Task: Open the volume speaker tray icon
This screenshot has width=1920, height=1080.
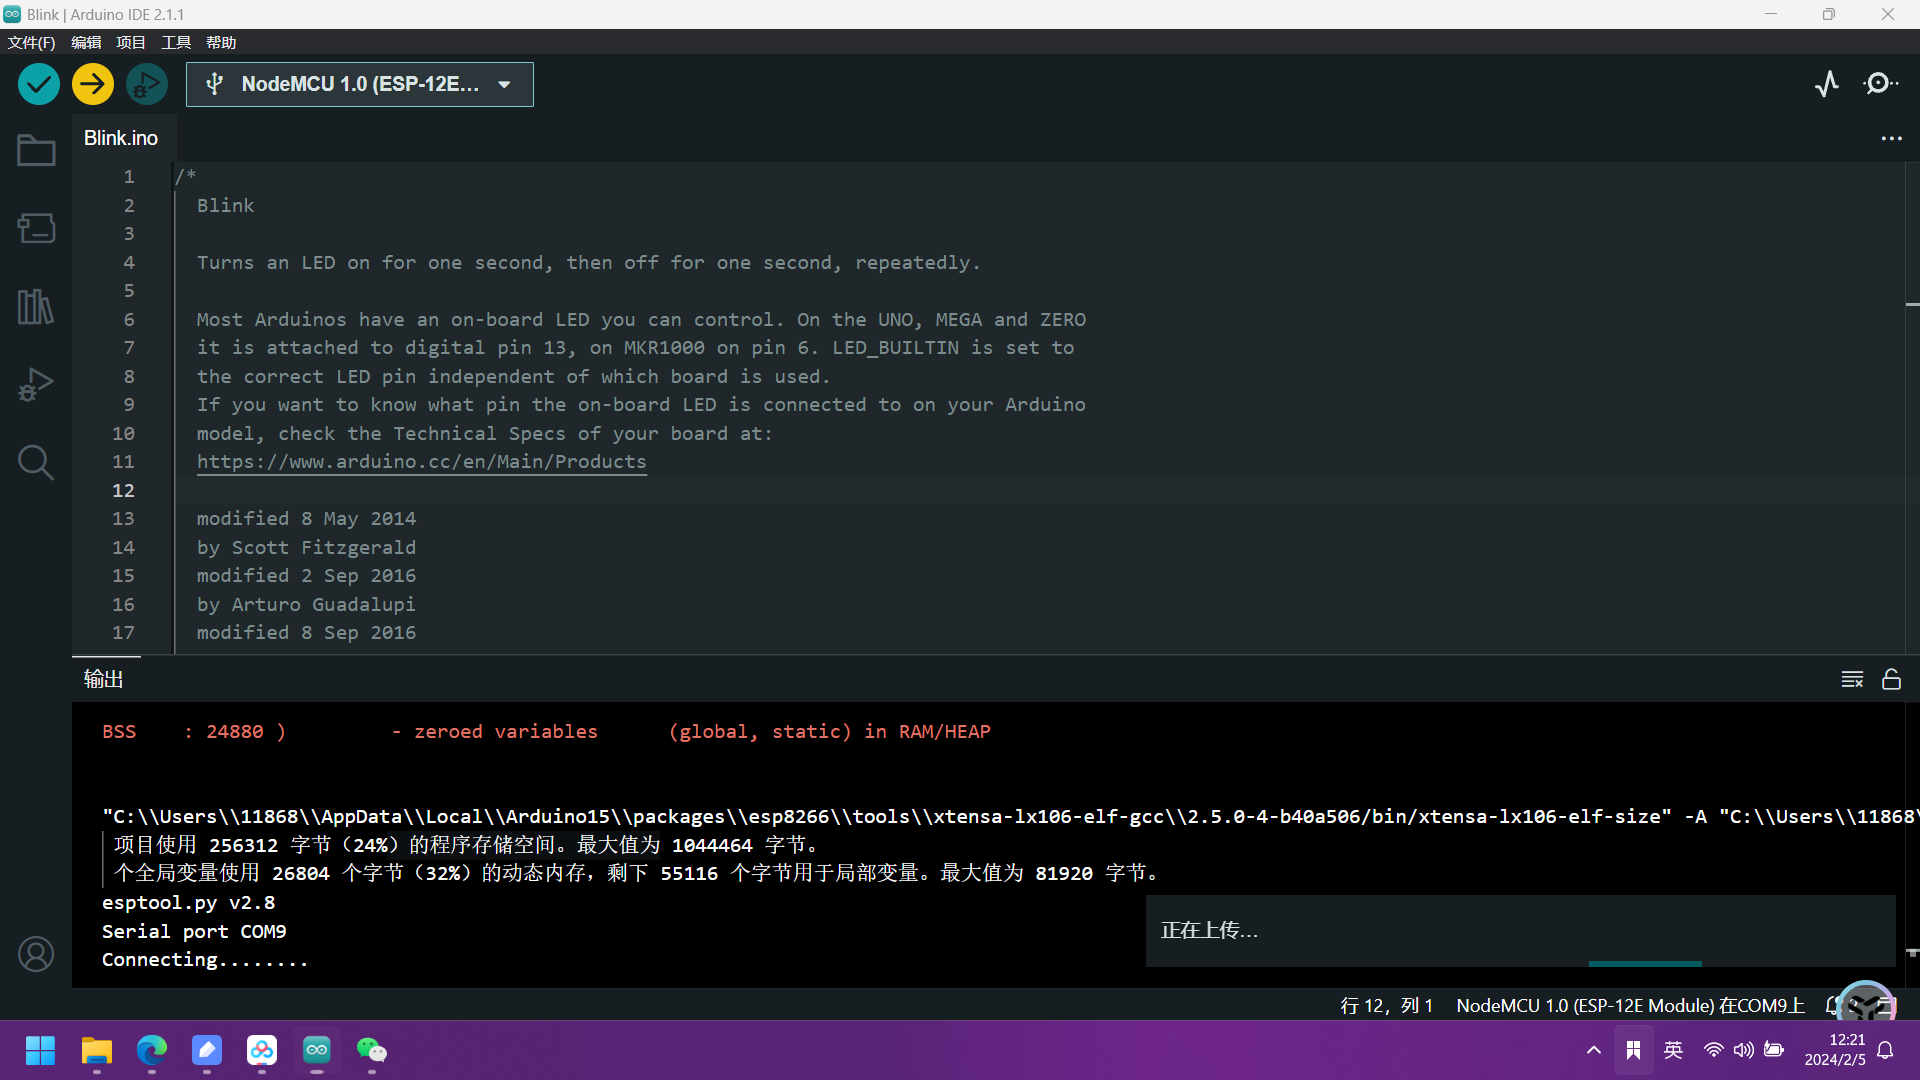Action: click(1743, 1050)
